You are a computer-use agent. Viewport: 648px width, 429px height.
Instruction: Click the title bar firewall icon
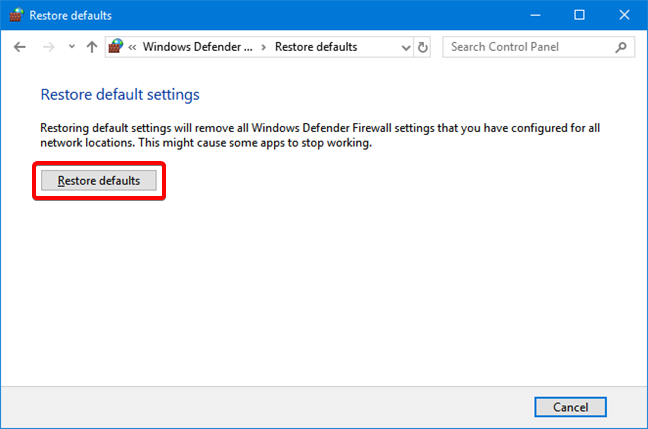pyautogui.click(x=16, y=15)
